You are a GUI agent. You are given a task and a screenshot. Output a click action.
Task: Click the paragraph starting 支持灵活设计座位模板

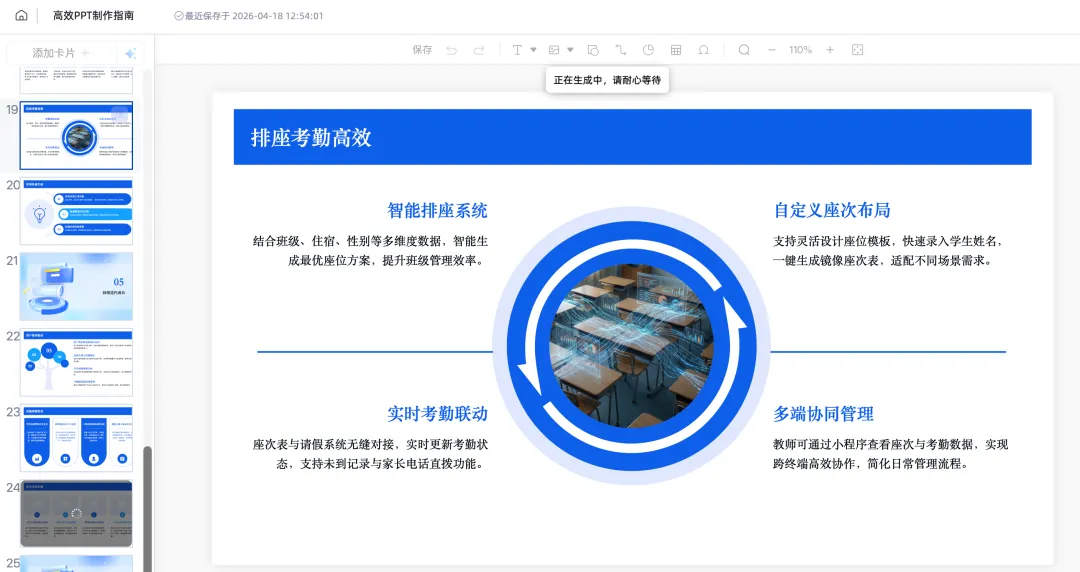888,251
